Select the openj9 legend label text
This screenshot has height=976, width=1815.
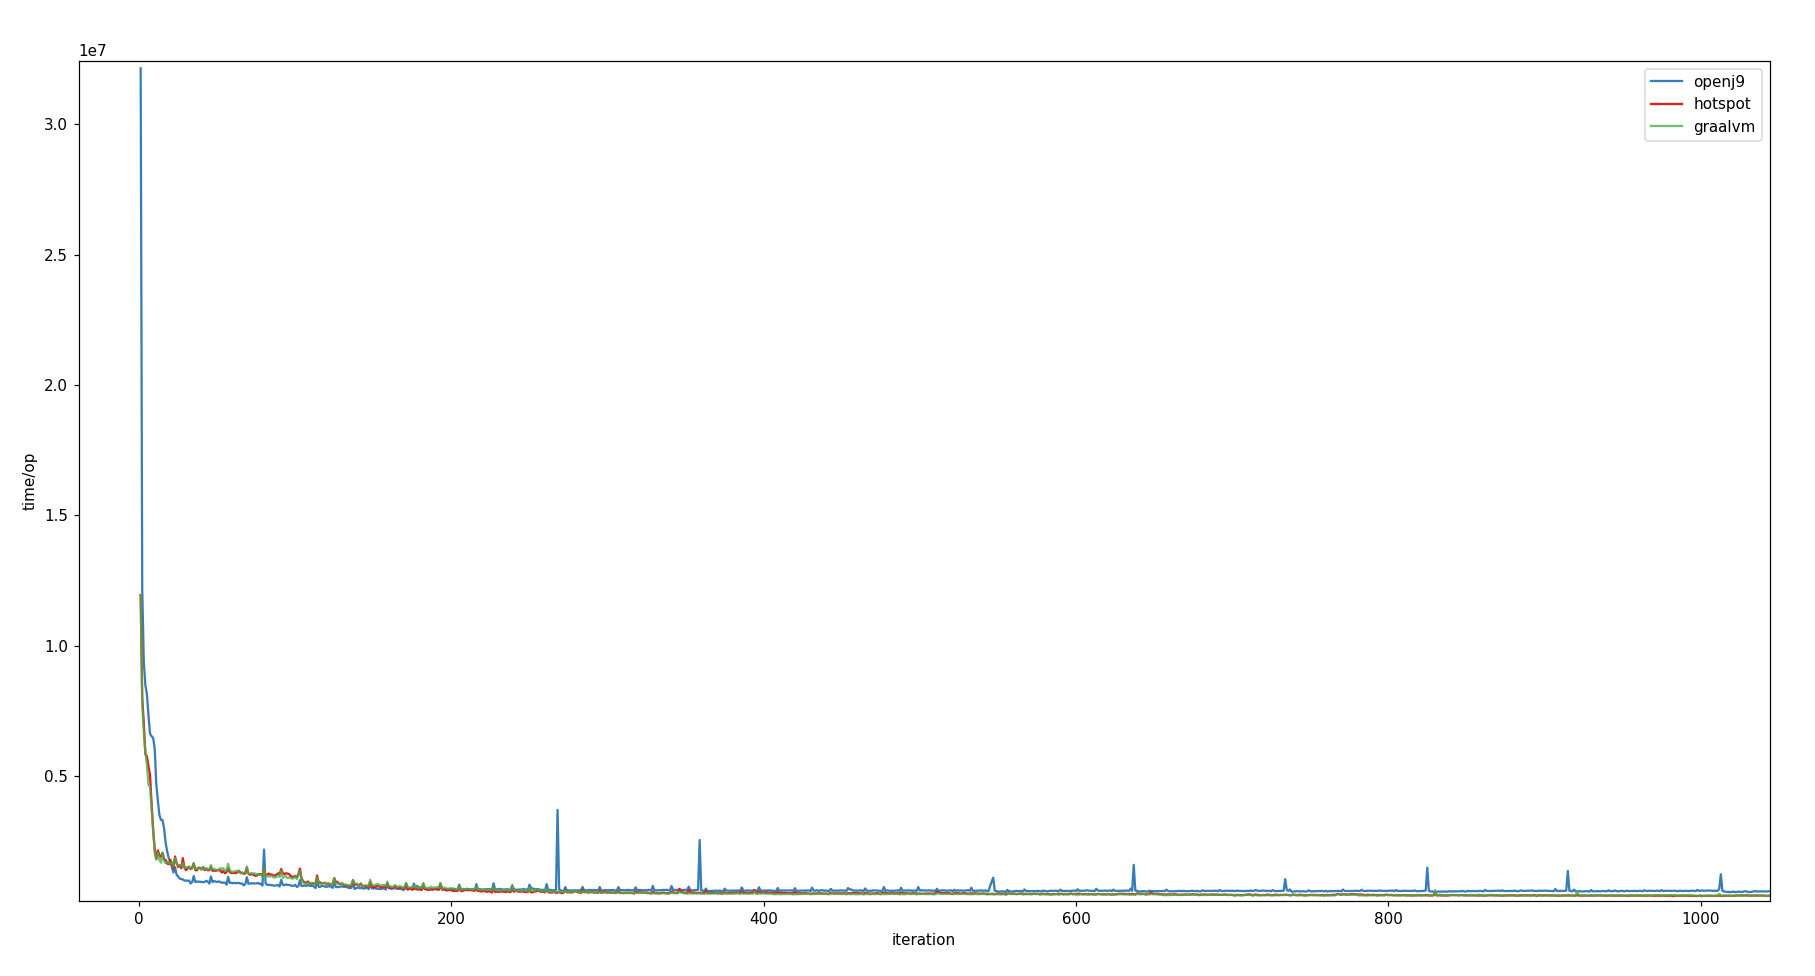(1718, 82)
